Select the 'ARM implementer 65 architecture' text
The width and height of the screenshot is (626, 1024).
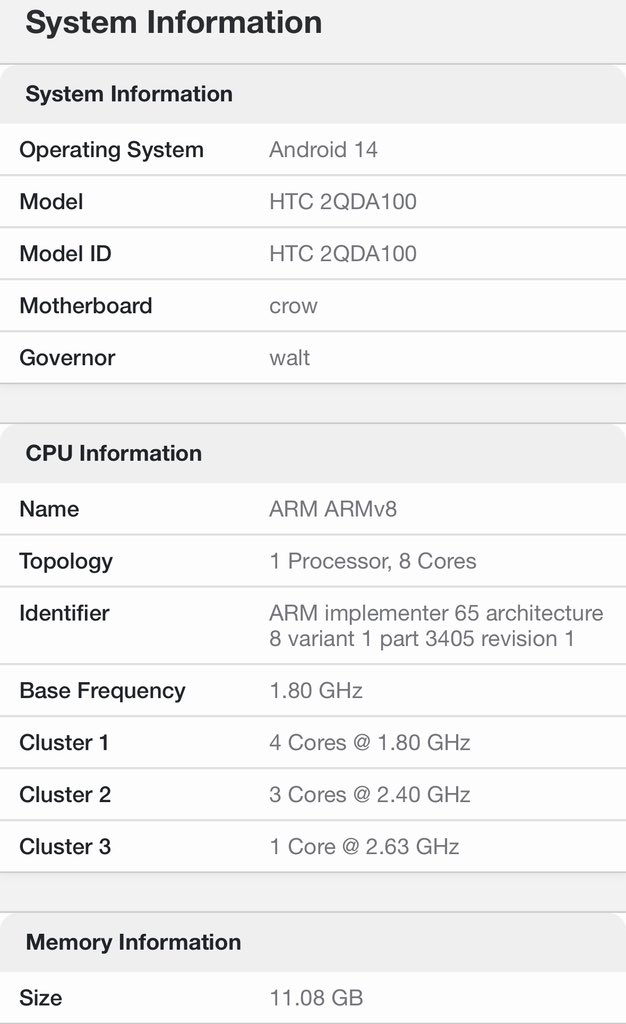click(436, 613)
